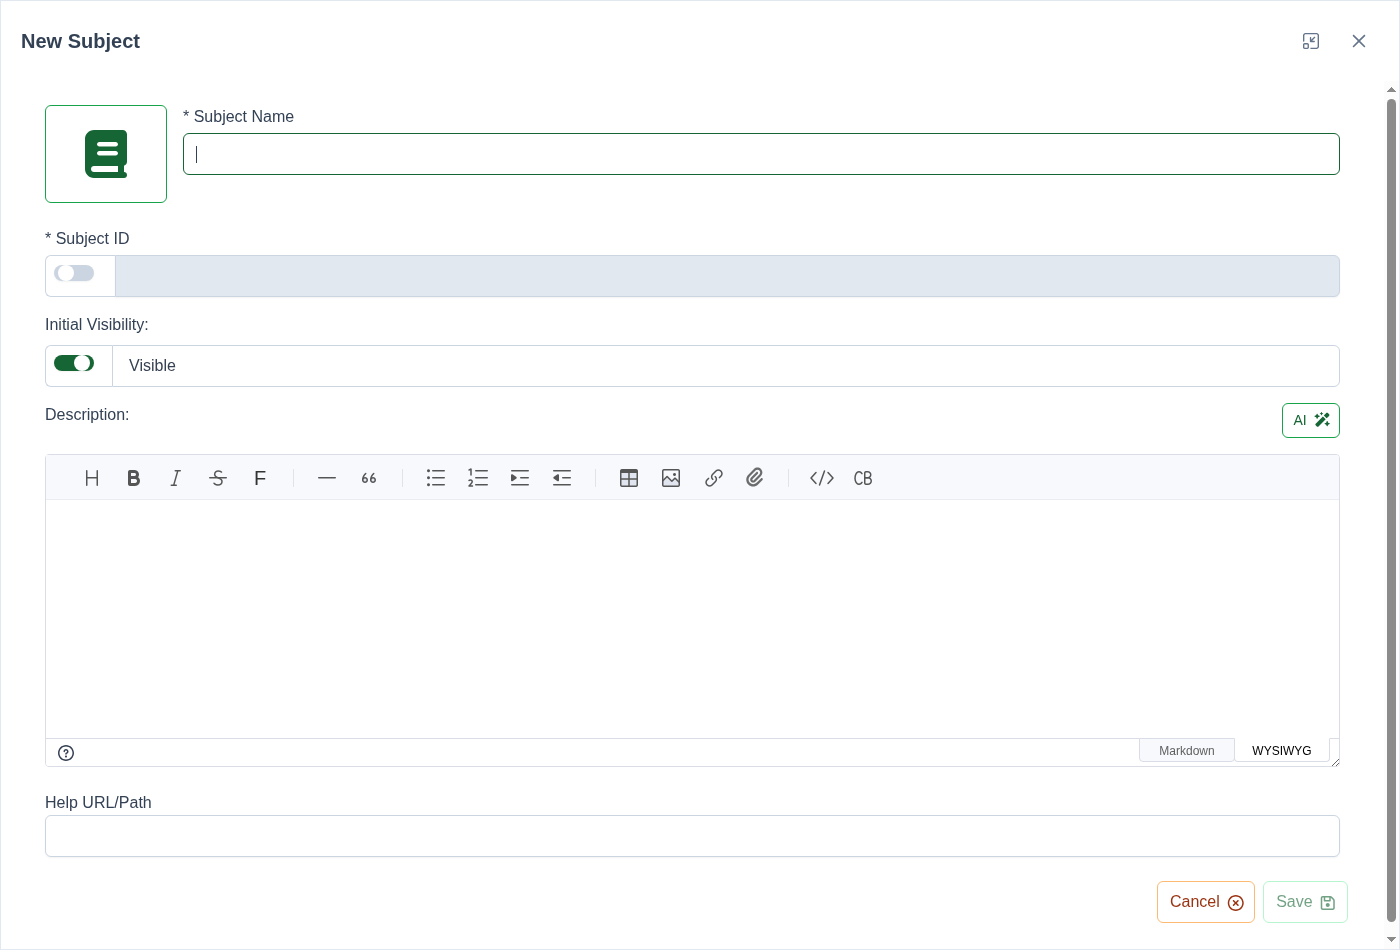This screenshot has height=950, width=1400.
Task: Apply strikethrough formatting
Action: click(x=218, y=478)
